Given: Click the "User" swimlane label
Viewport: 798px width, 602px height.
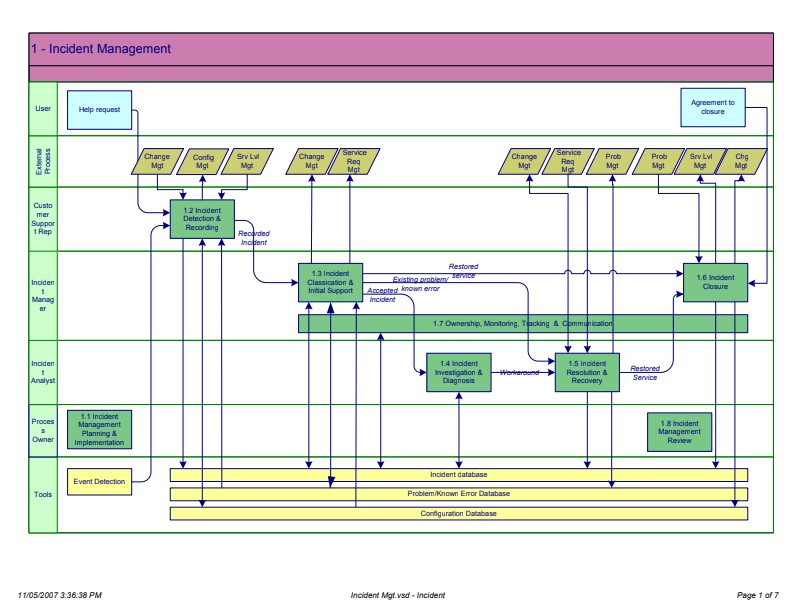Looking at the screenshot, I should click(x=43, y=108).
